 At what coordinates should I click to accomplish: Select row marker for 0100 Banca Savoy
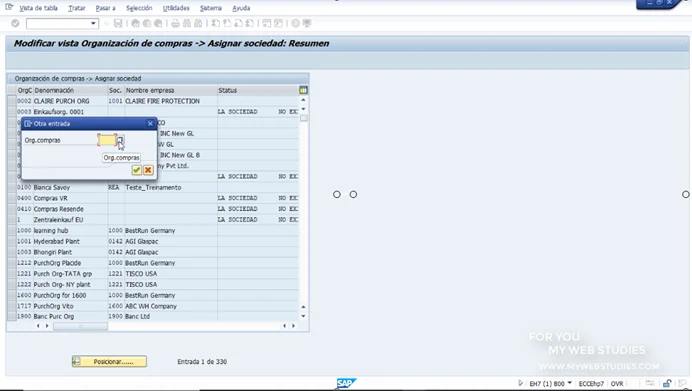pyautogui.click(x=12, y=187)
